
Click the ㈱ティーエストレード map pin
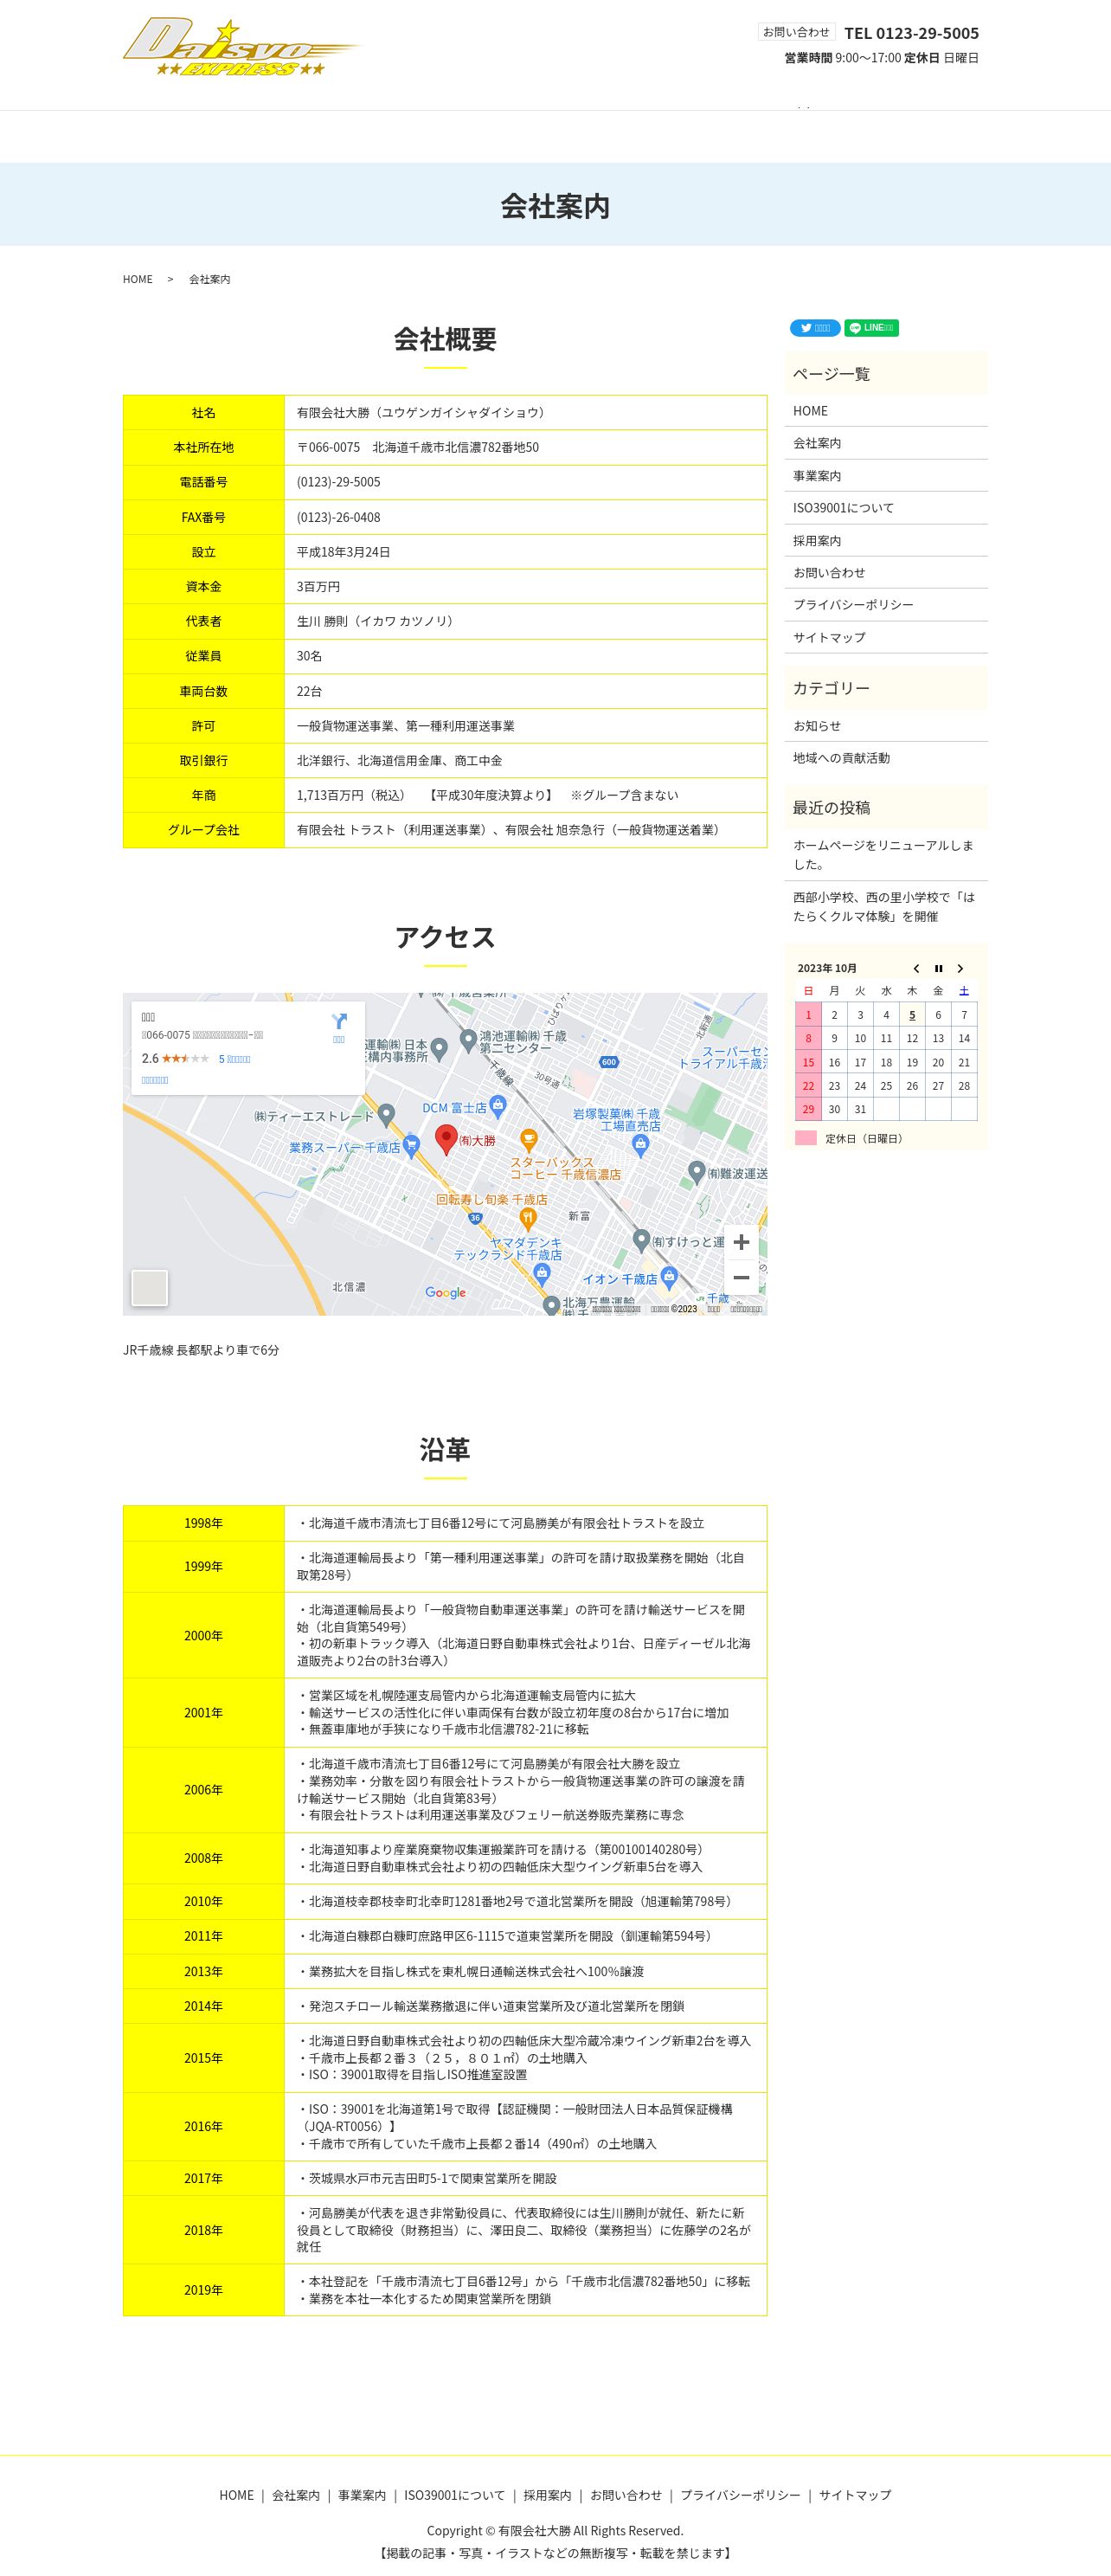point(387,1115)
